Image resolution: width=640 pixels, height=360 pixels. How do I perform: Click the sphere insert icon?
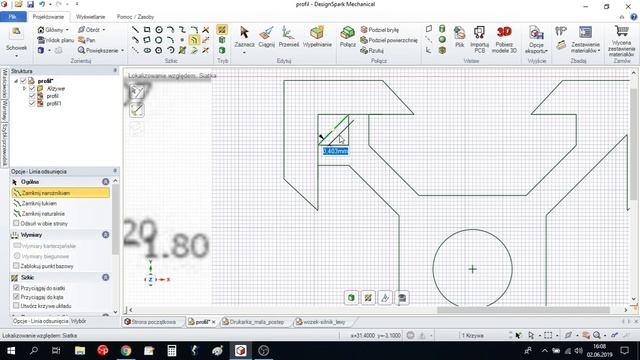click(x=442, y=40)
